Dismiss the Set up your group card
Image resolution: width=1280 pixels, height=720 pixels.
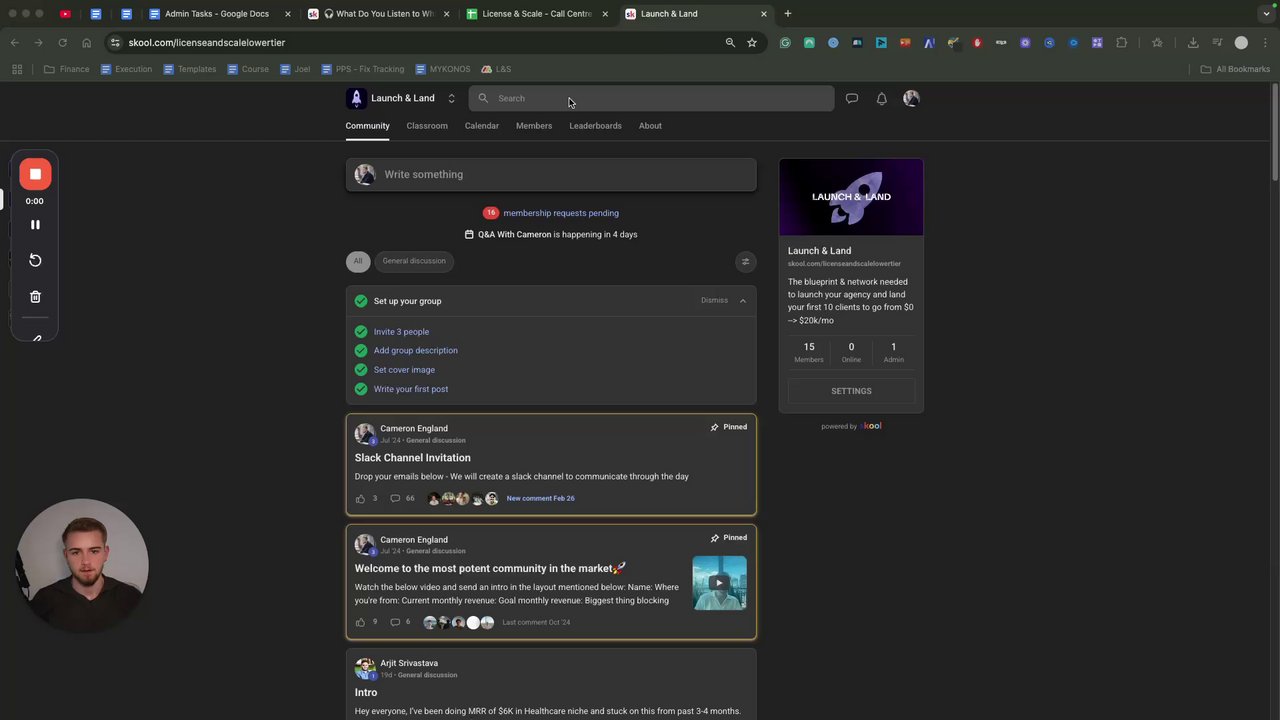coord(714,301)
